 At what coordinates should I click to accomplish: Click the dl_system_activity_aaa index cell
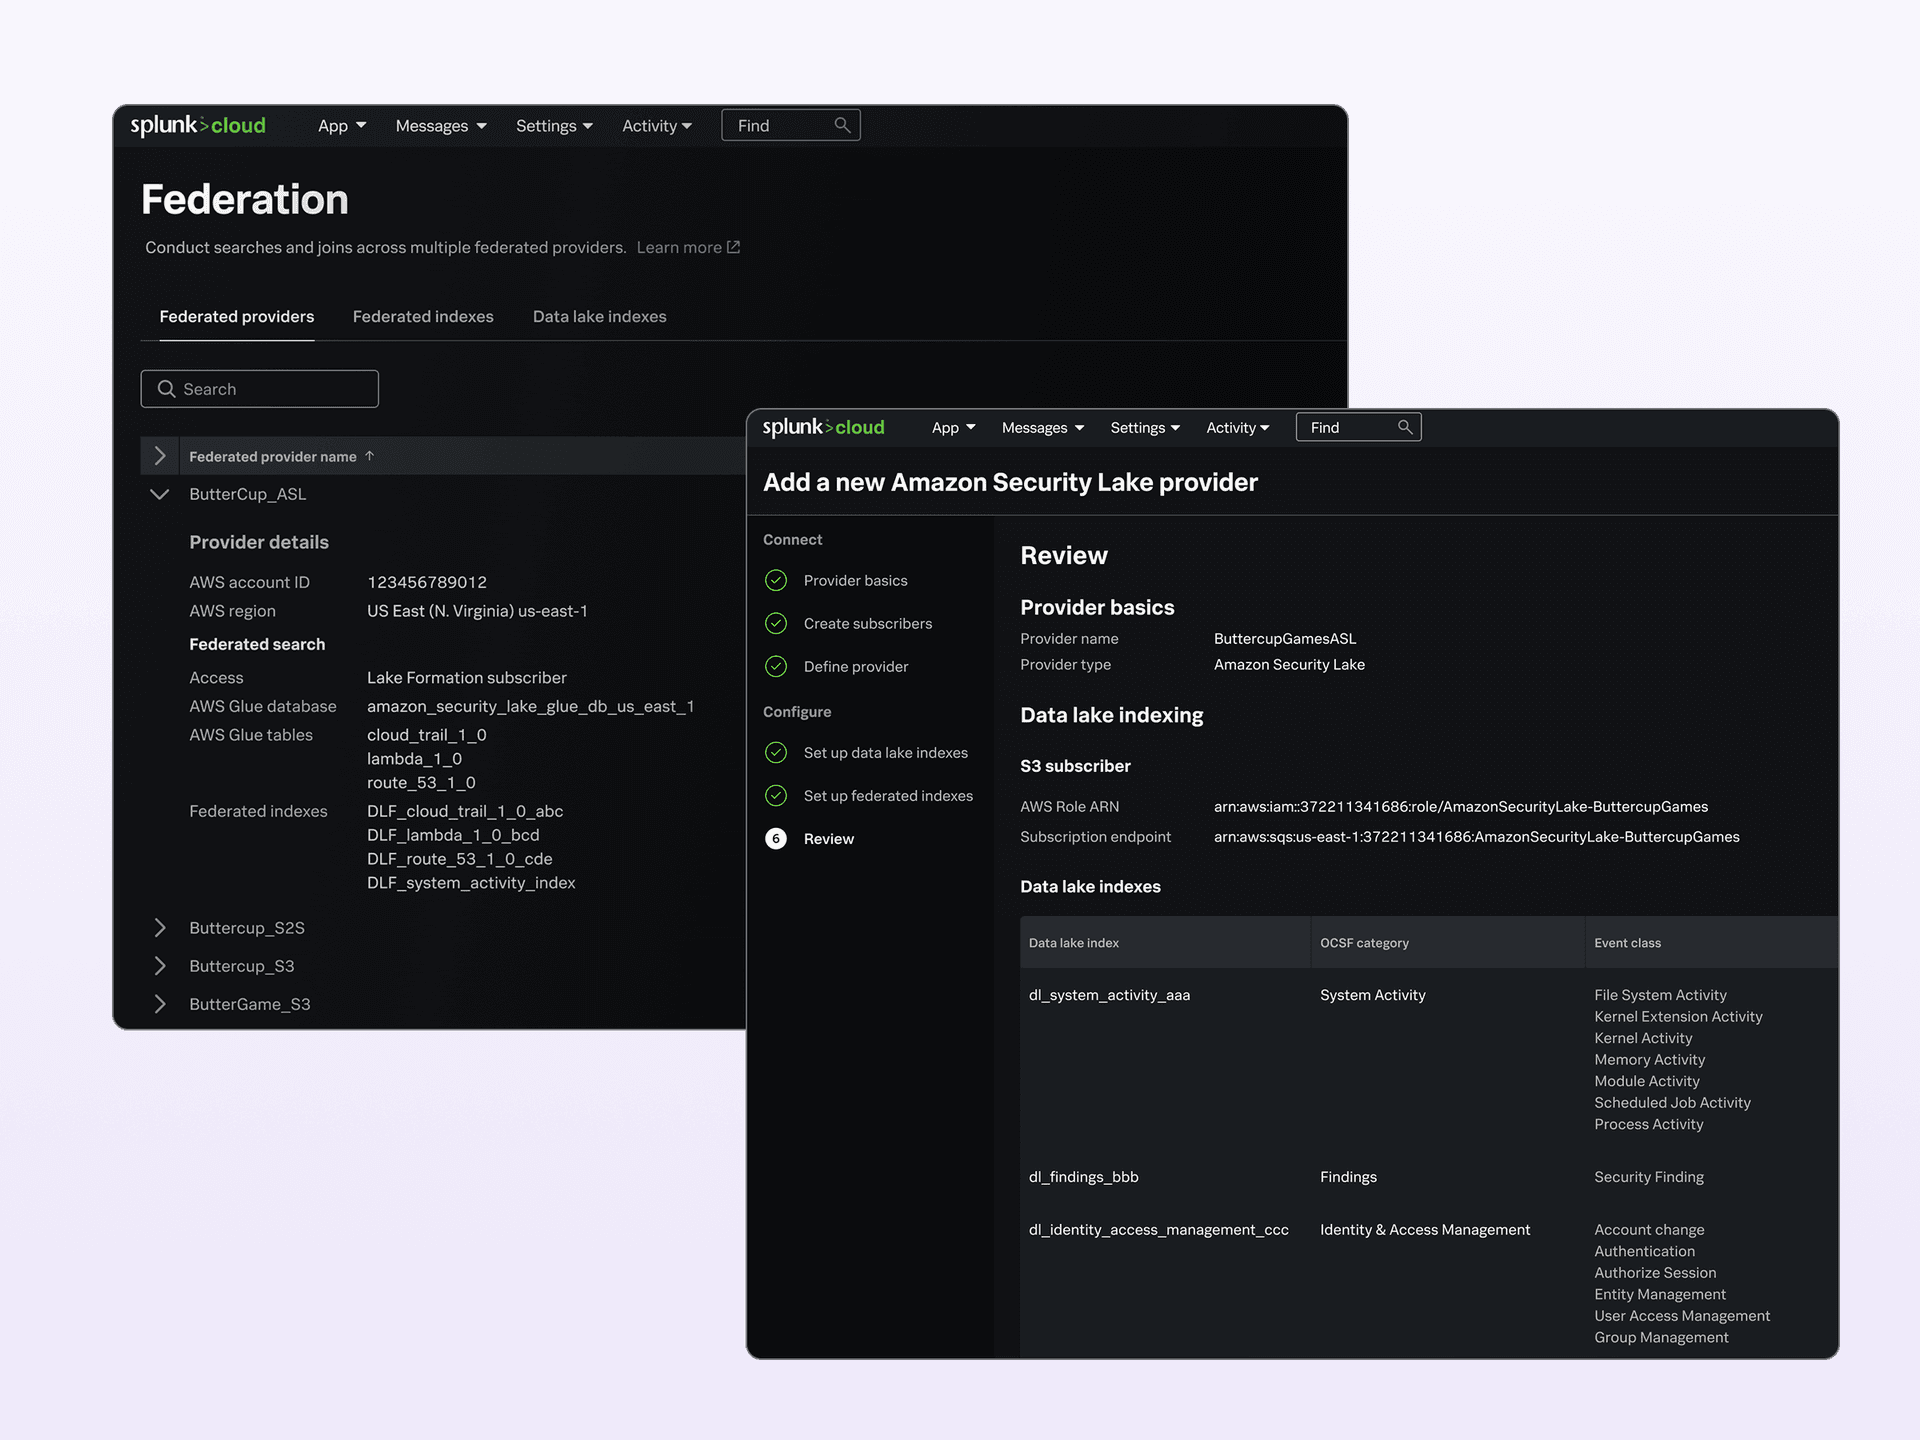click(1109, 995)
